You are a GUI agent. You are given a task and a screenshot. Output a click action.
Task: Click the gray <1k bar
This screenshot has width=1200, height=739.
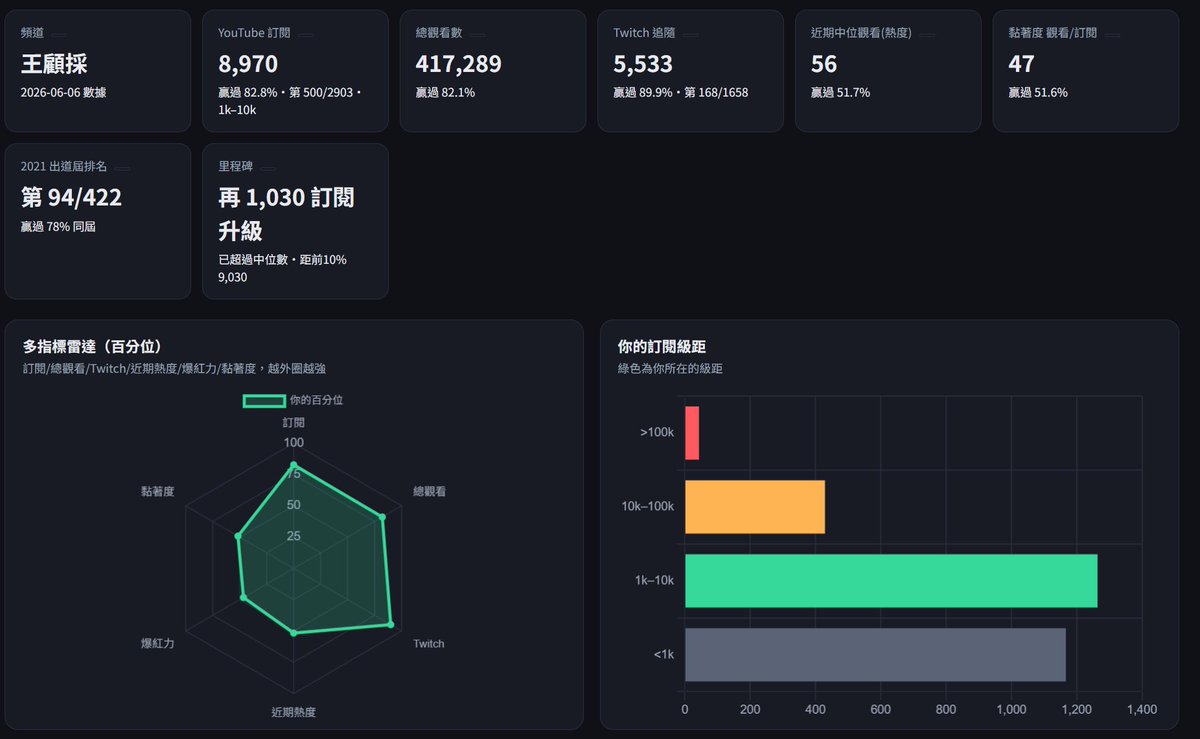pos(875,654)
